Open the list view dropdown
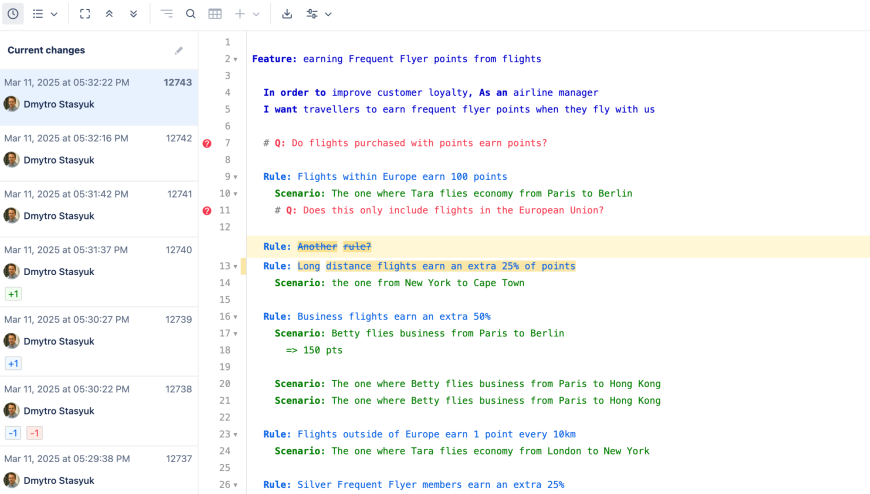 click(x=44, y=14)
